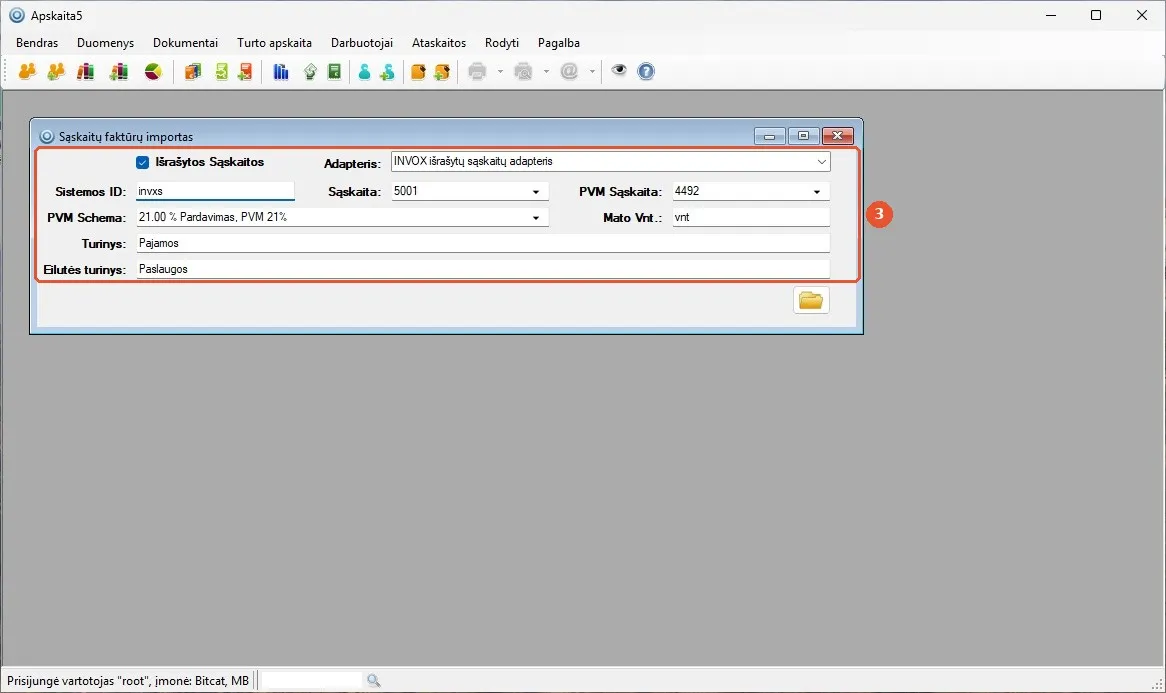Click the dark green ledger book icon

335,71
